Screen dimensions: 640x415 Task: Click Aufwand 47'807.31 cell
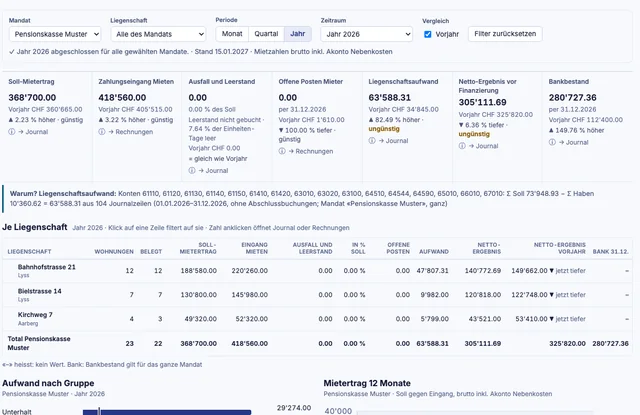click(433, 271)
